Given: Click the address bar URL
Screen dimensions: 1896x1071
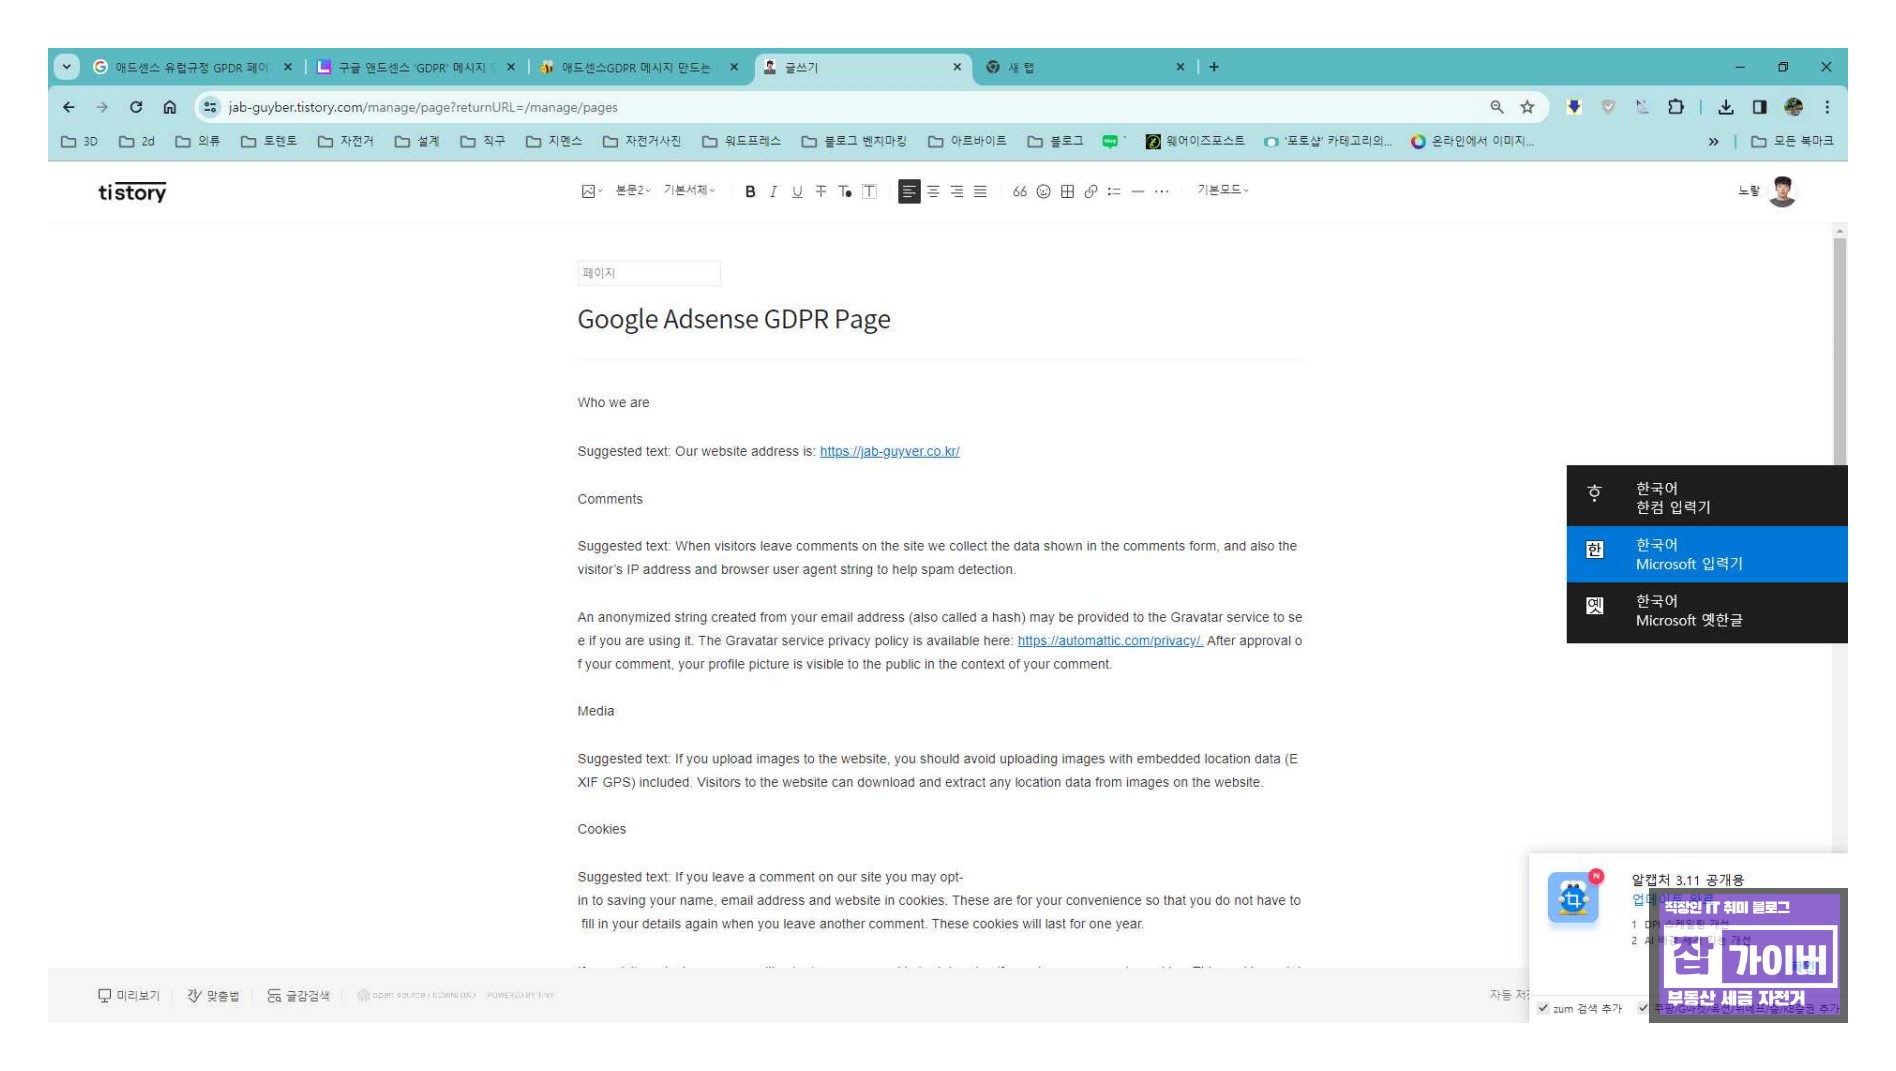Looking at the screenshot, I should (x=422, y=107).
